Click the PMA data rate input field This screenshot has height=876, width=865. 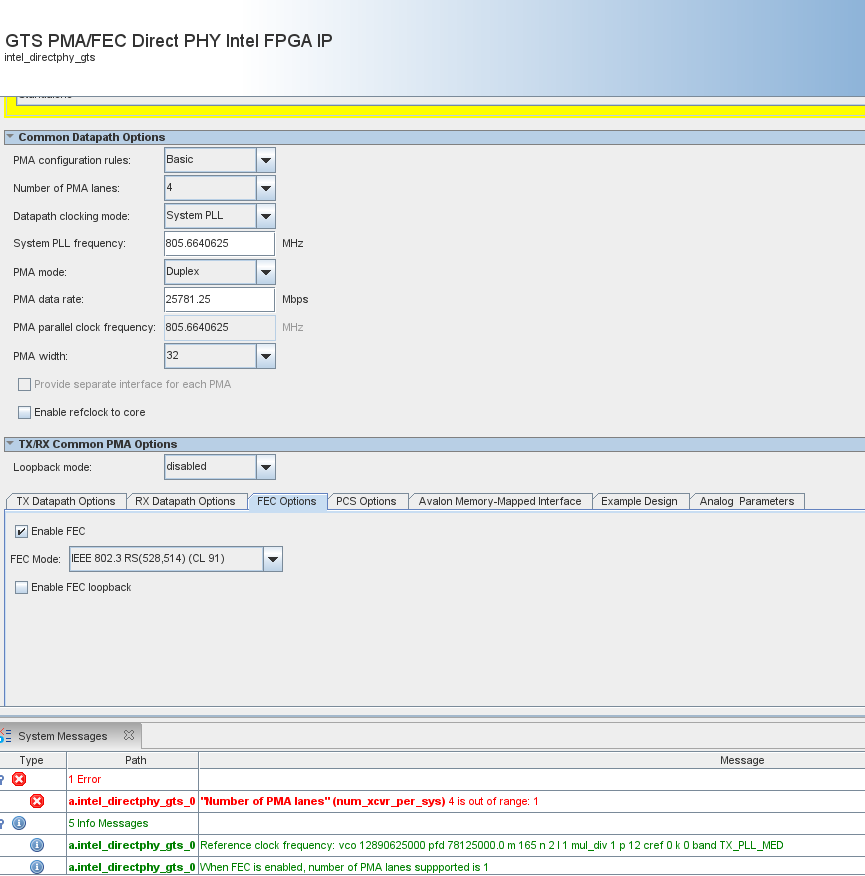point(220,299)
